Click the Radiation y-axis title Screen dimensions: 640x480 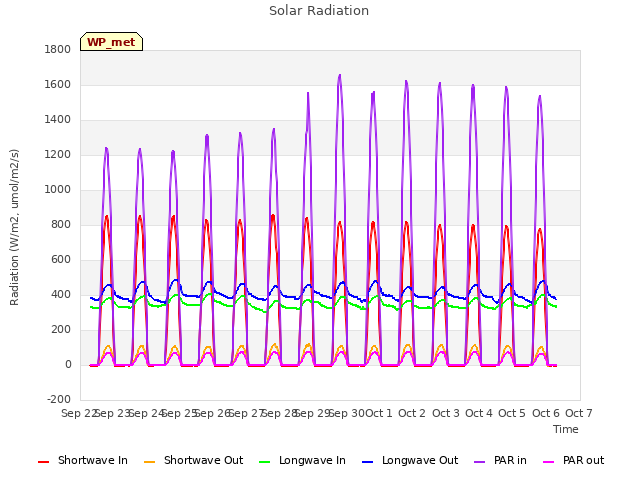pyautogui.click(x=14, y=227)
